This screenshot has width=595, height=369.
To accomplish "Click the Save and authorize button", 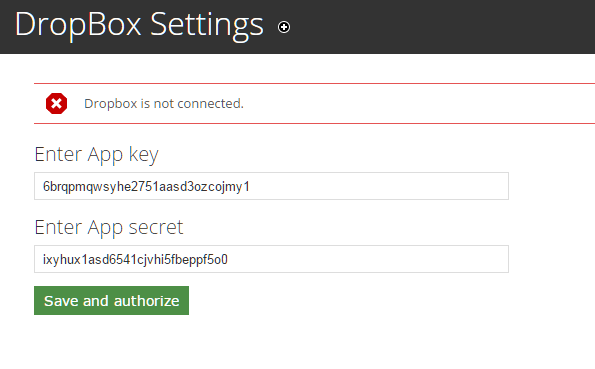I will pyautogui.click(x=112, y=300).
